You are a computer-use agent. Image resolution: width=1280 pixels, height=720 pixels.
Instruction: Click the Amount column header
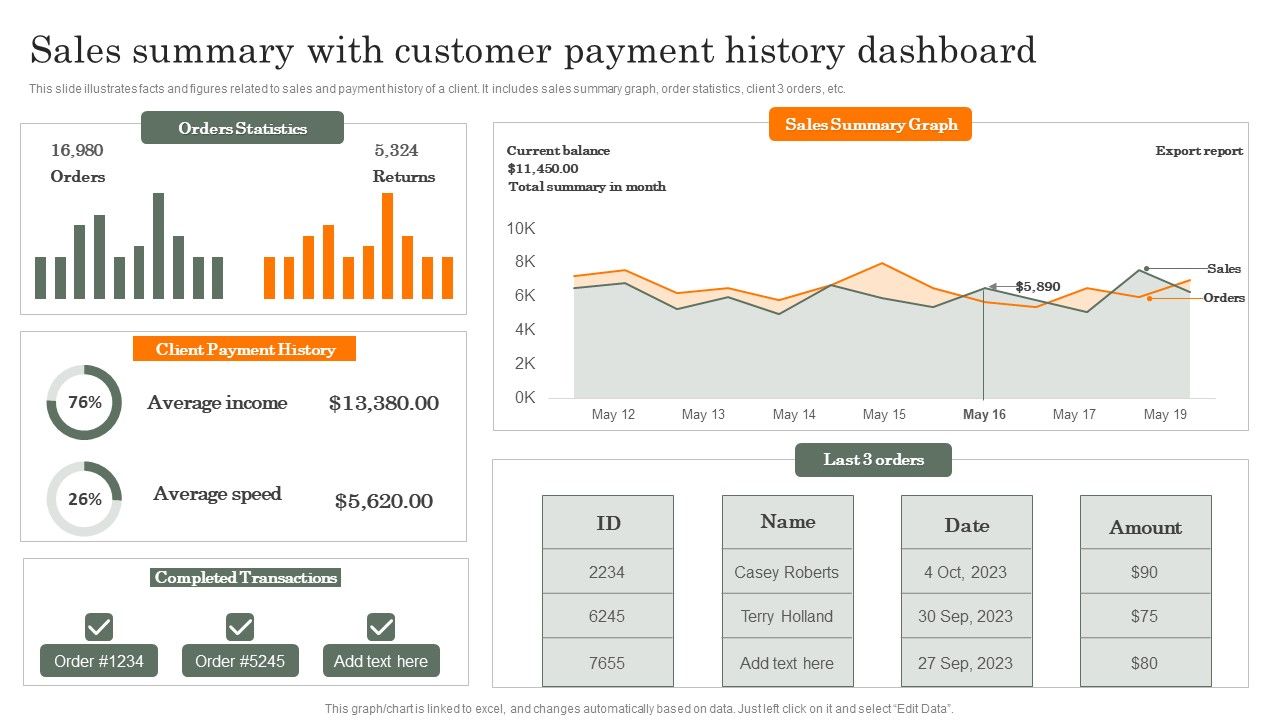tap(1146, 522)
